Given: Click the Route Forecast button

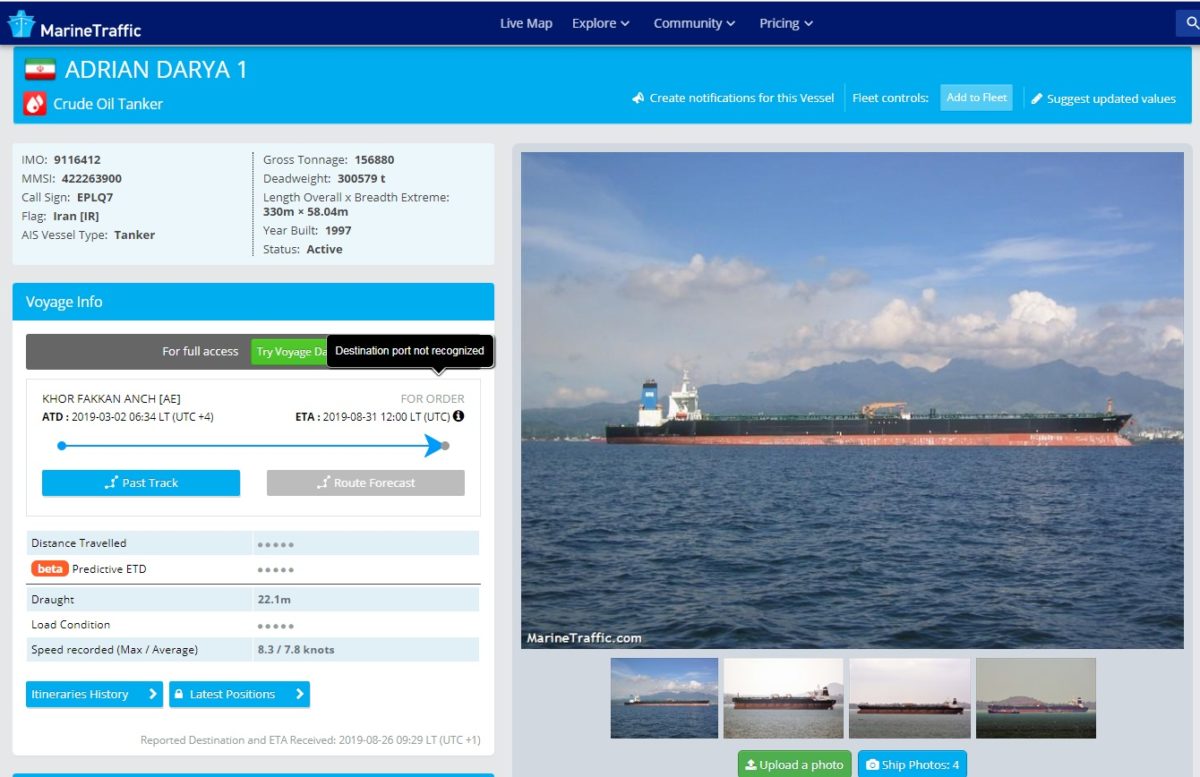Looking at the screenshot, I should pyautogui.click(x=365, y=483).
